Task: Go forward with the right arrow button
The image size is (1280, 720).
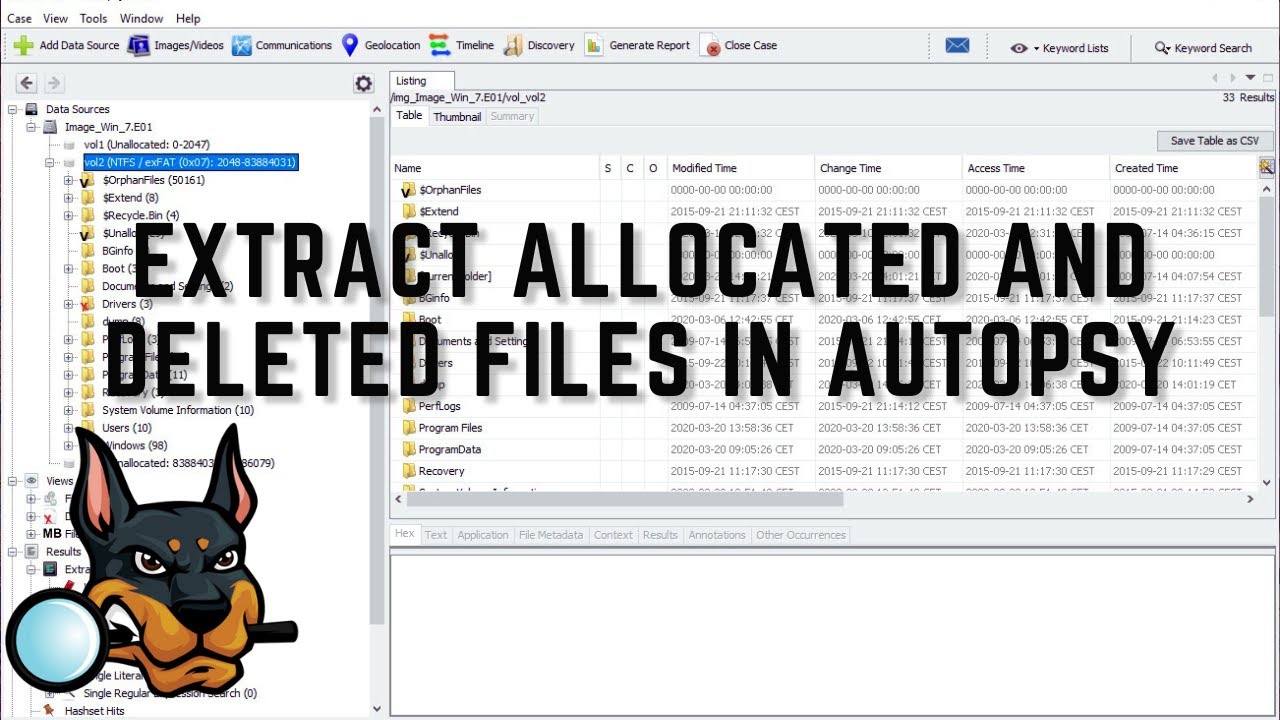Action: 54,84
